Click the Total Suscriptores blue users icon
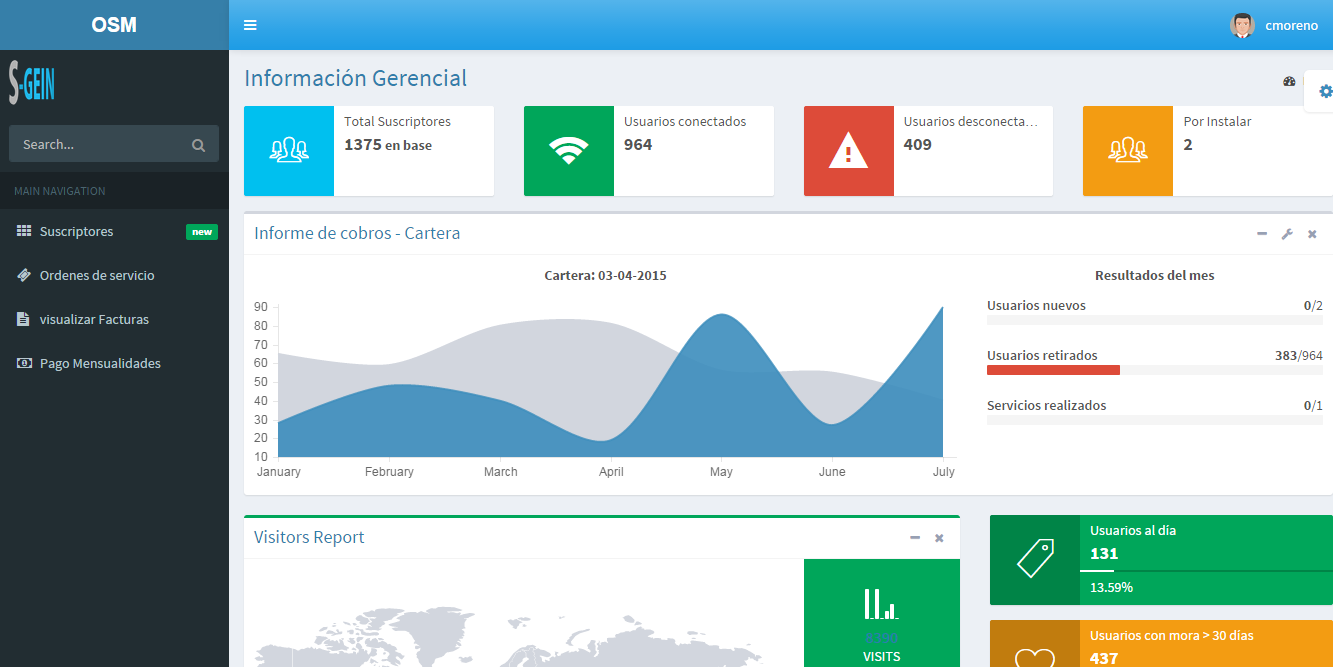Image resolution: width=1333 pixels, height=667 pixels. pyautogui.click(x=289, y=151)
